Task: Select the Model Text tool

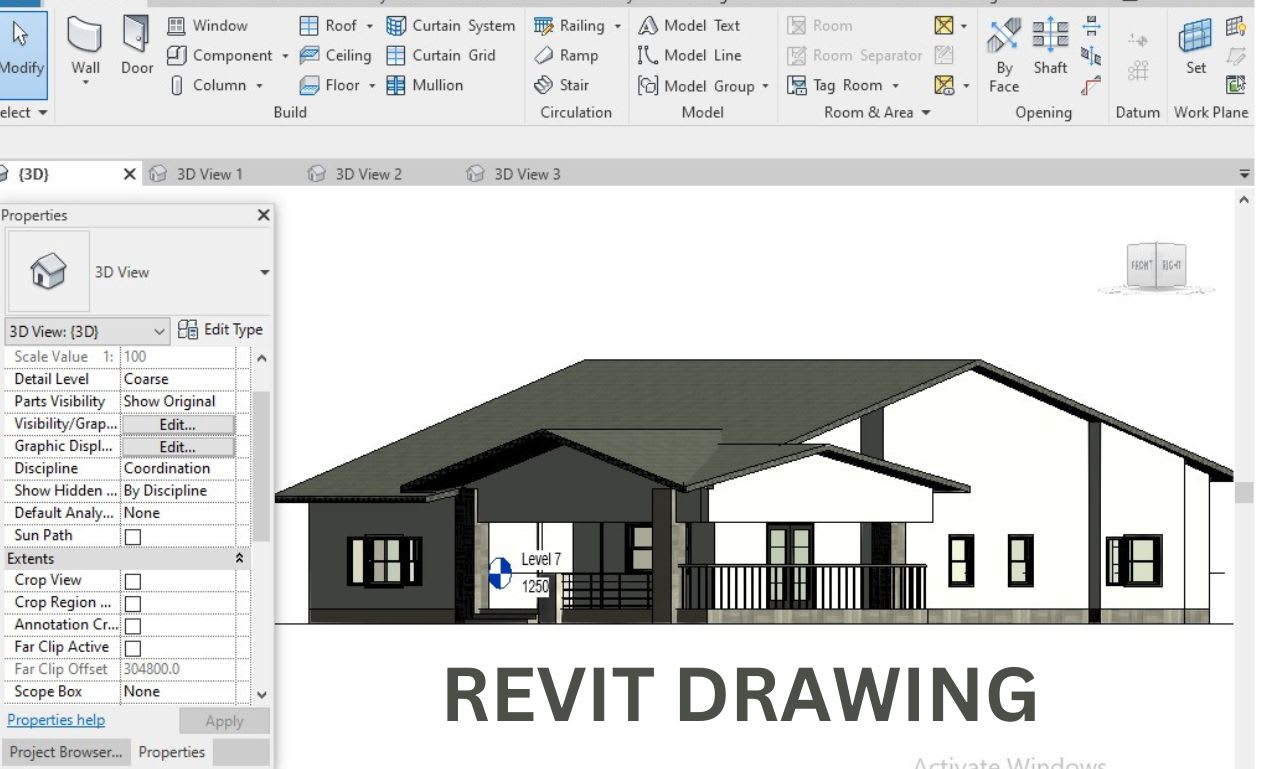Action: click(696, 25)
